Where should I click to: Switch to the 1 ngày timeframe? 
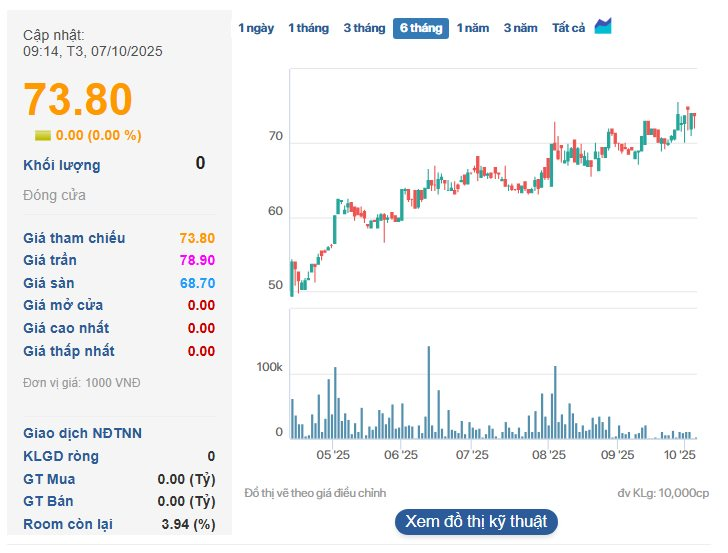(256, 28)
